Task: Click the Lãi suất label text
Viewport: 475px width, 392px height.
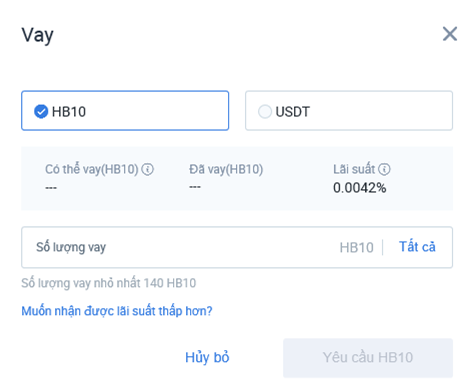Action: click(x=354, y=169)
